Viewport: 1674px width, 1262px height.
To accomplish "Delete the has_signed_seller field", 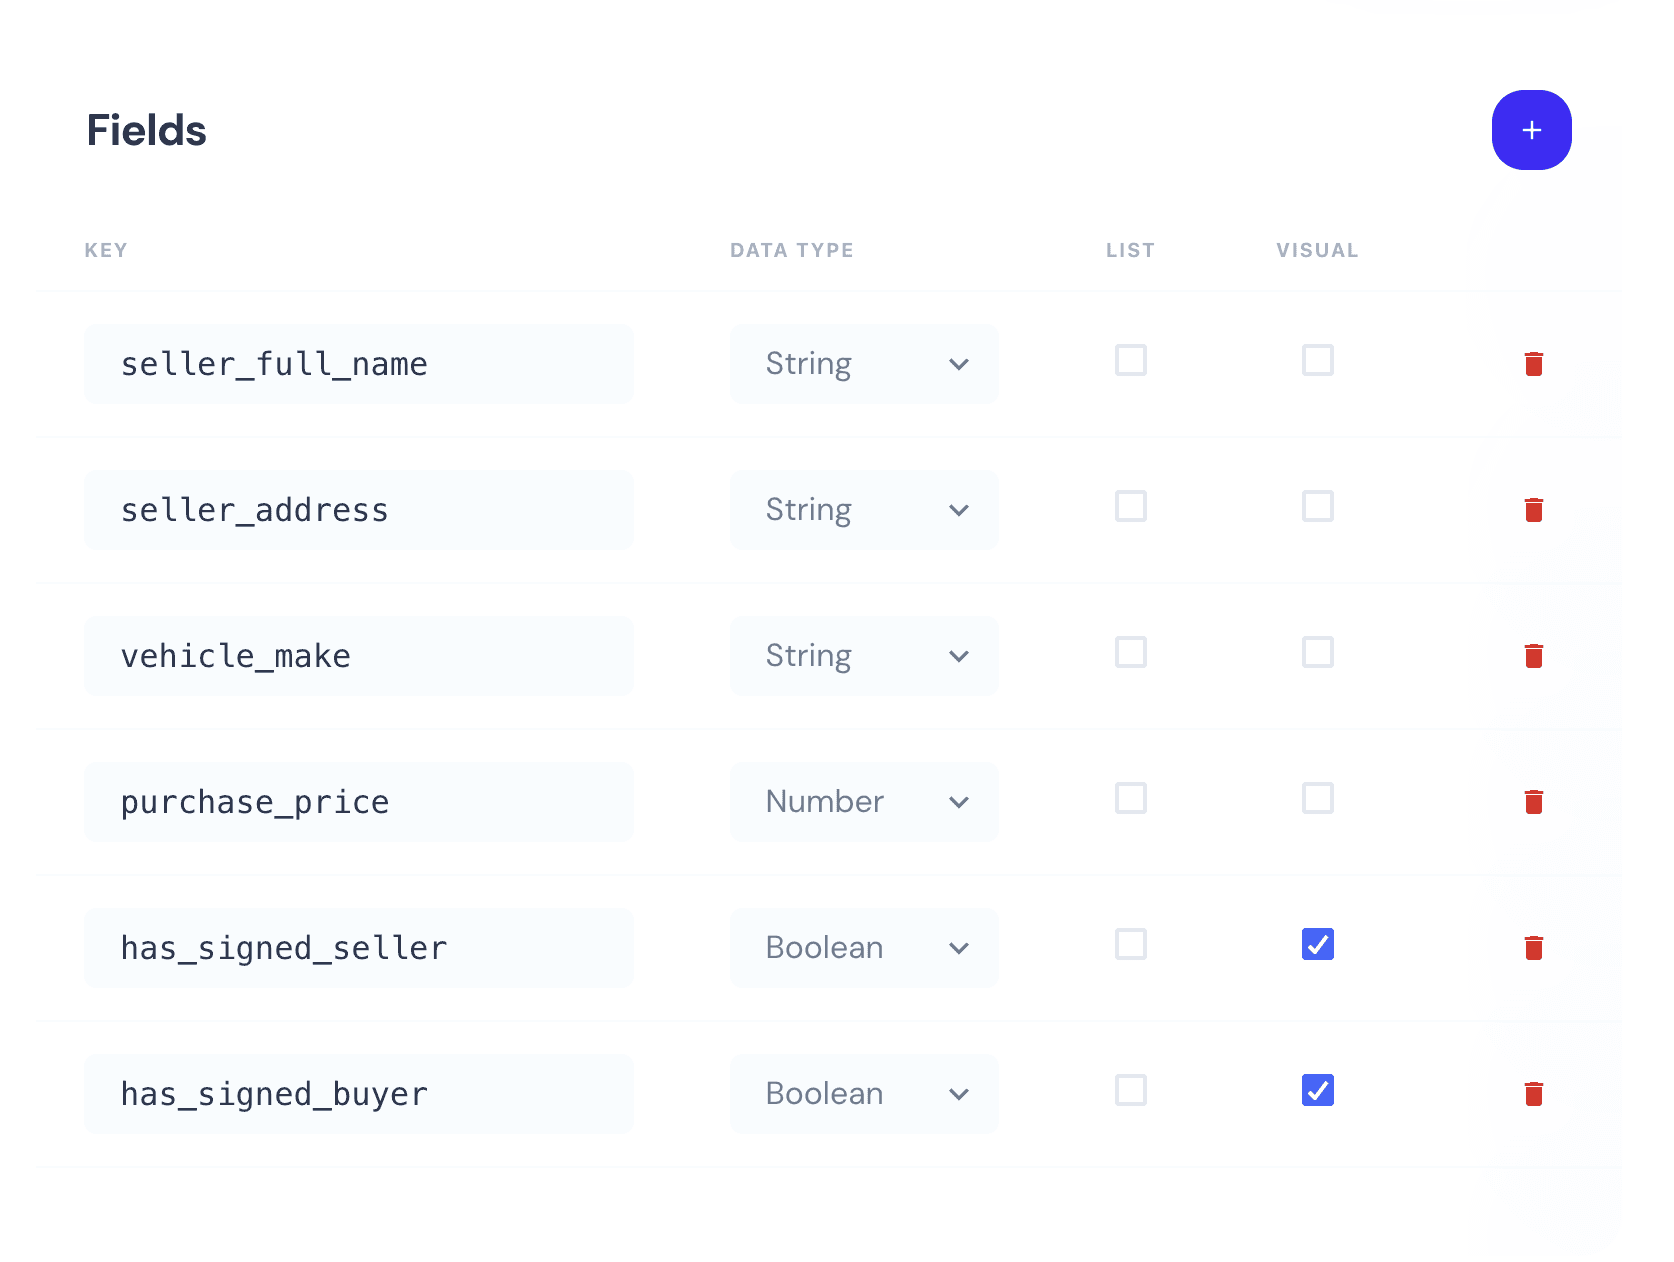I will coord(1536,948).
